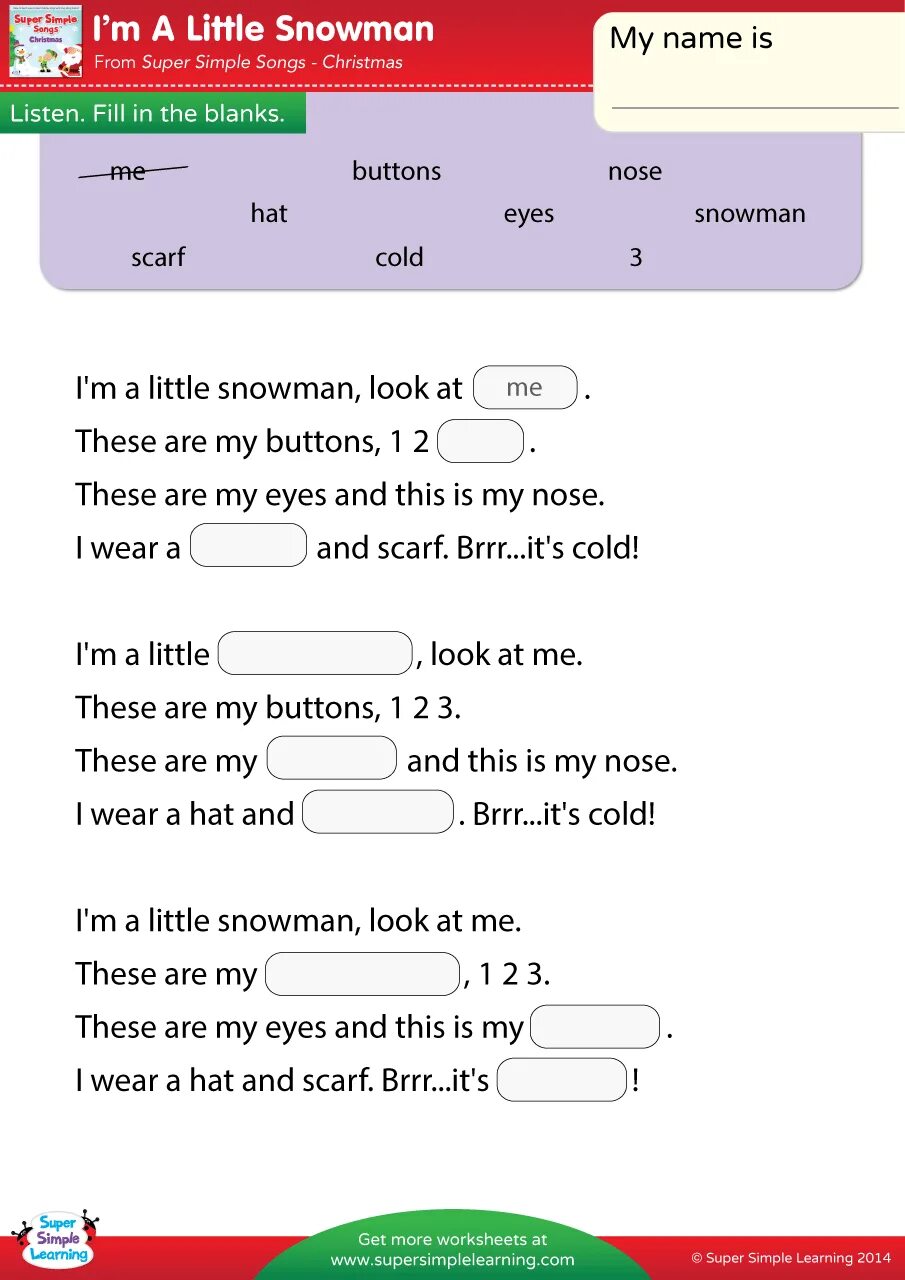Select the word 'scarf' in the word bank

click(x=158, y=257)
